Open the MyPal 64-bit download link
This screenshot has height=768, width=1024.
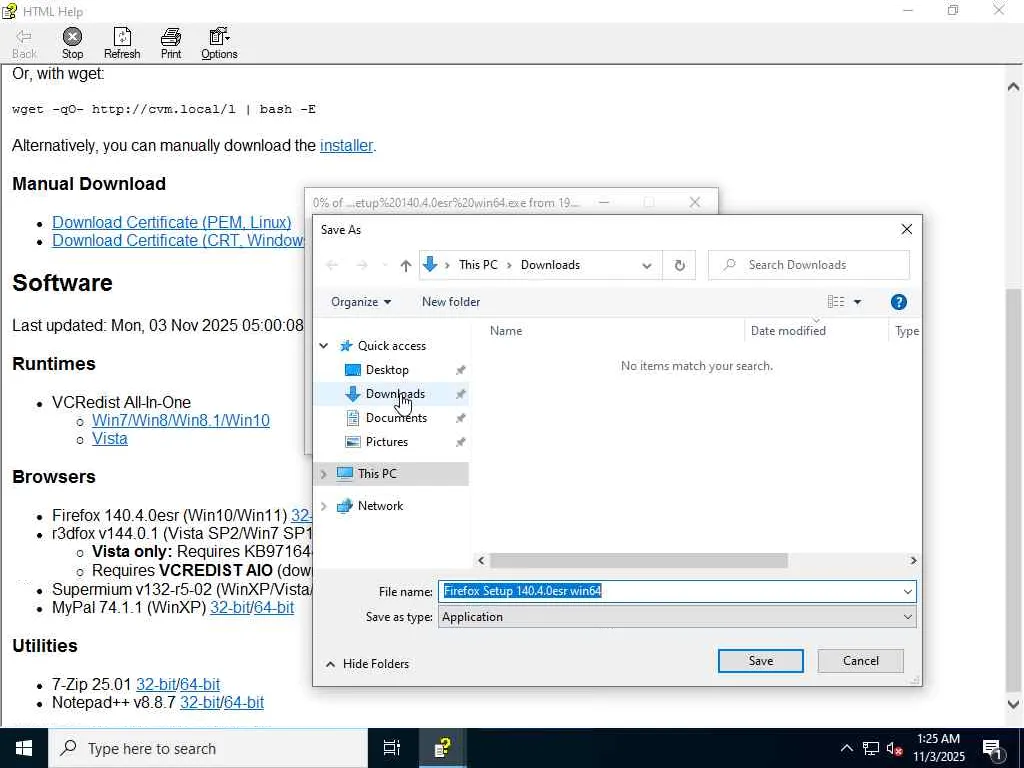click(x=274, y=607)
